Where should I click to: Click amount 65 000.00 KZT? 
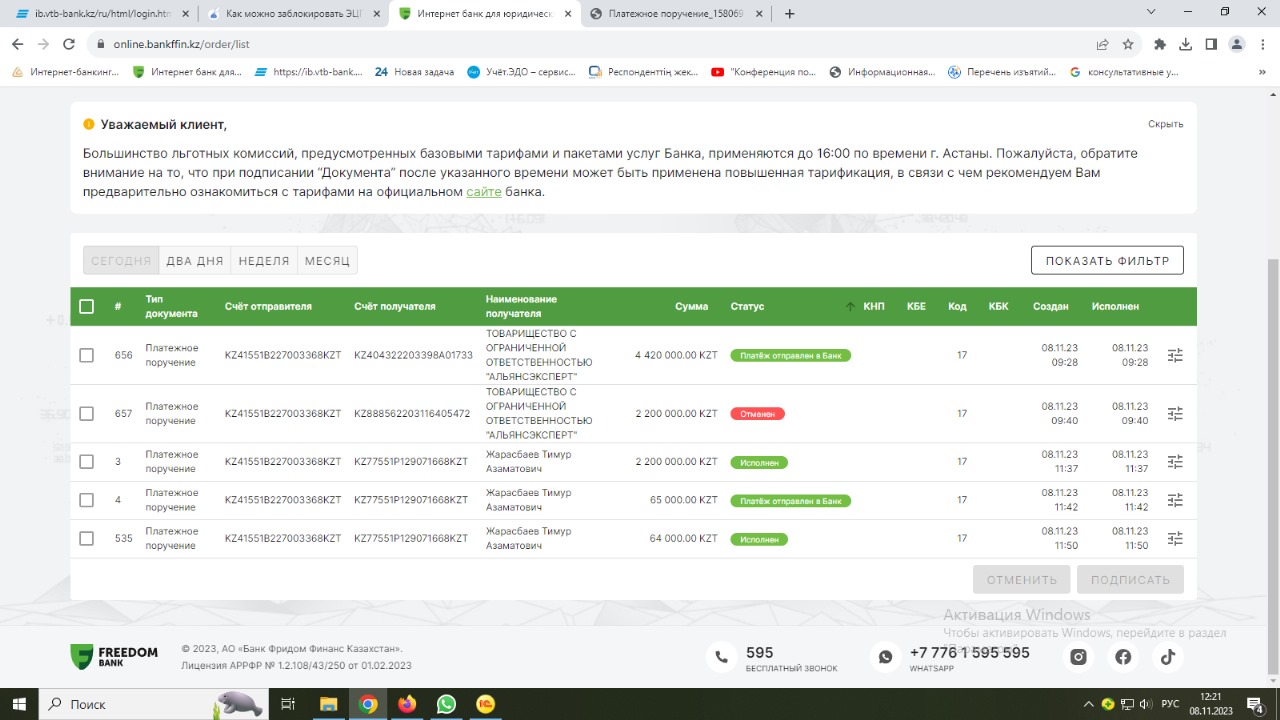[684, 500]
